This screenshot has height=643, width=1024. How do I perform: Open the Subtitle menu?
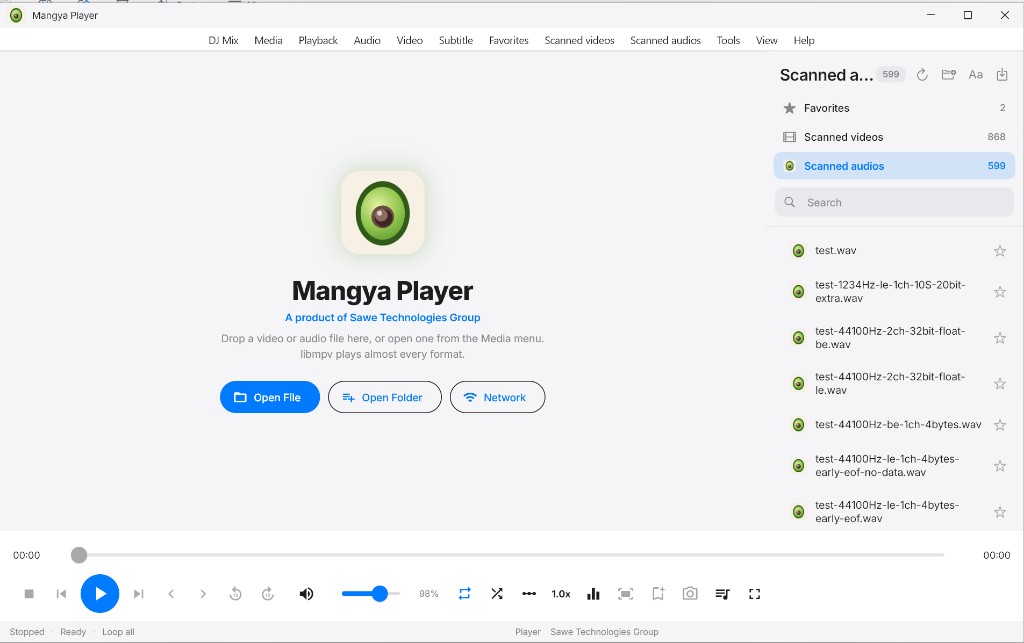coord(456,40)
